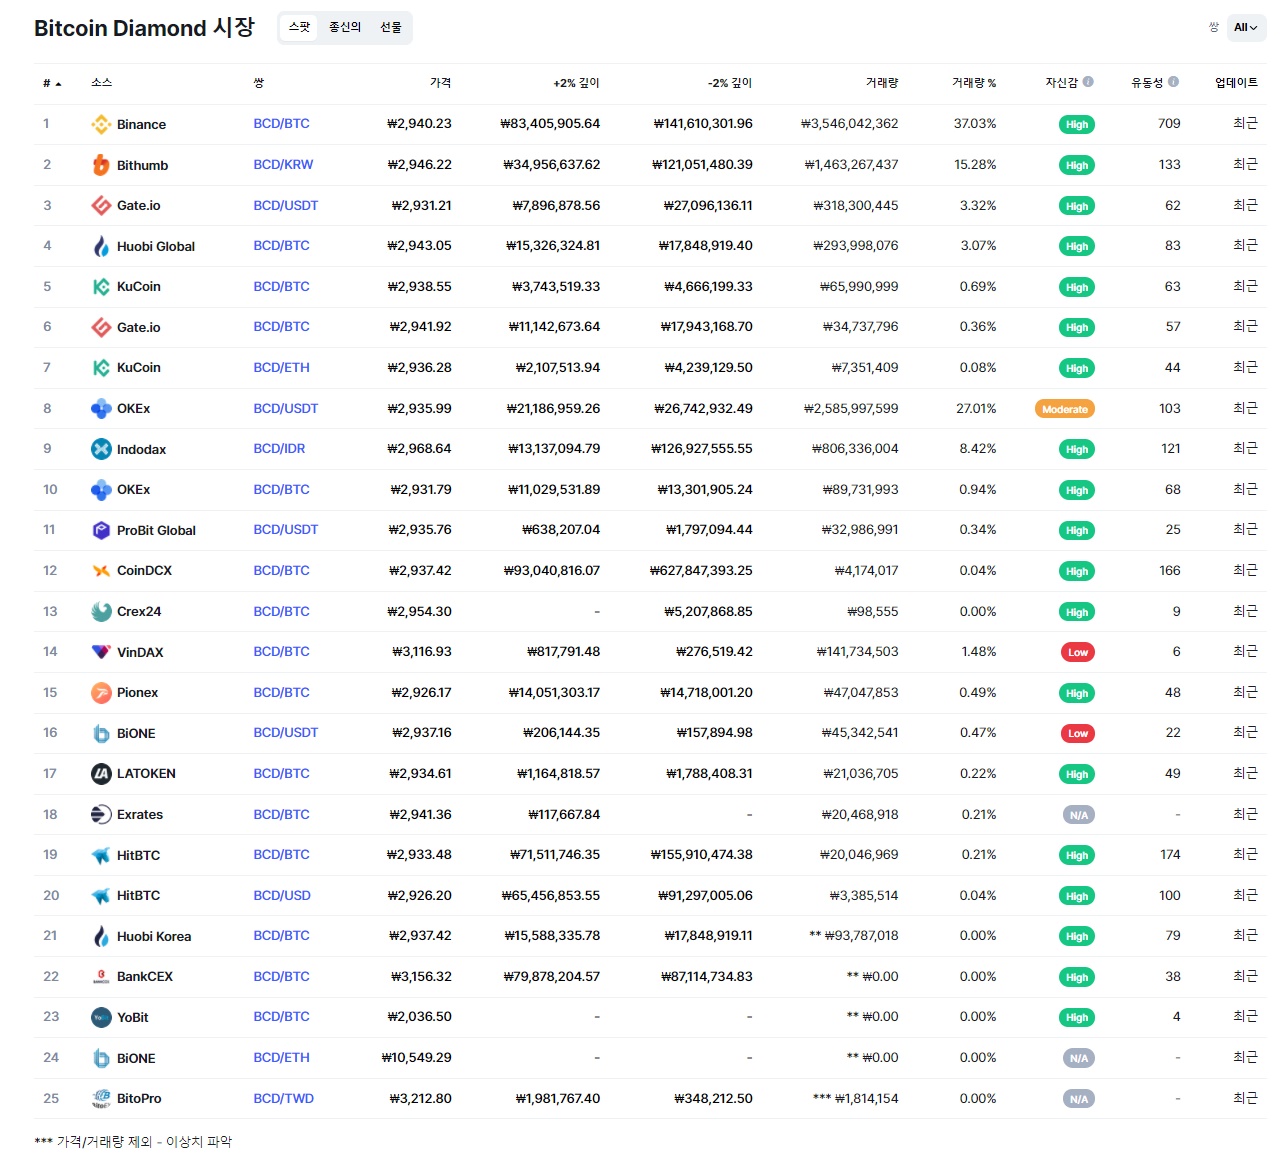
Task: Click price ₩3,156.32 in BankCEX row
Action: click(421, 976)
